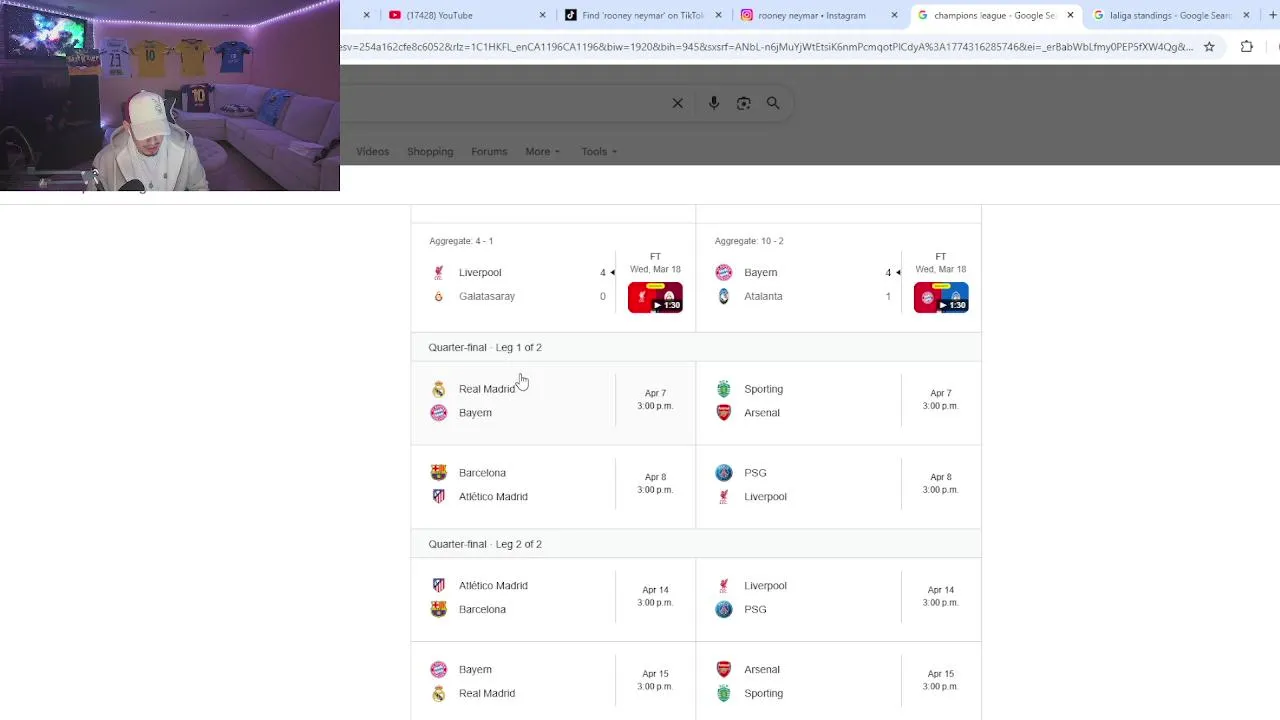Click the Sporting crest in Leg 1

coord(724,389)
